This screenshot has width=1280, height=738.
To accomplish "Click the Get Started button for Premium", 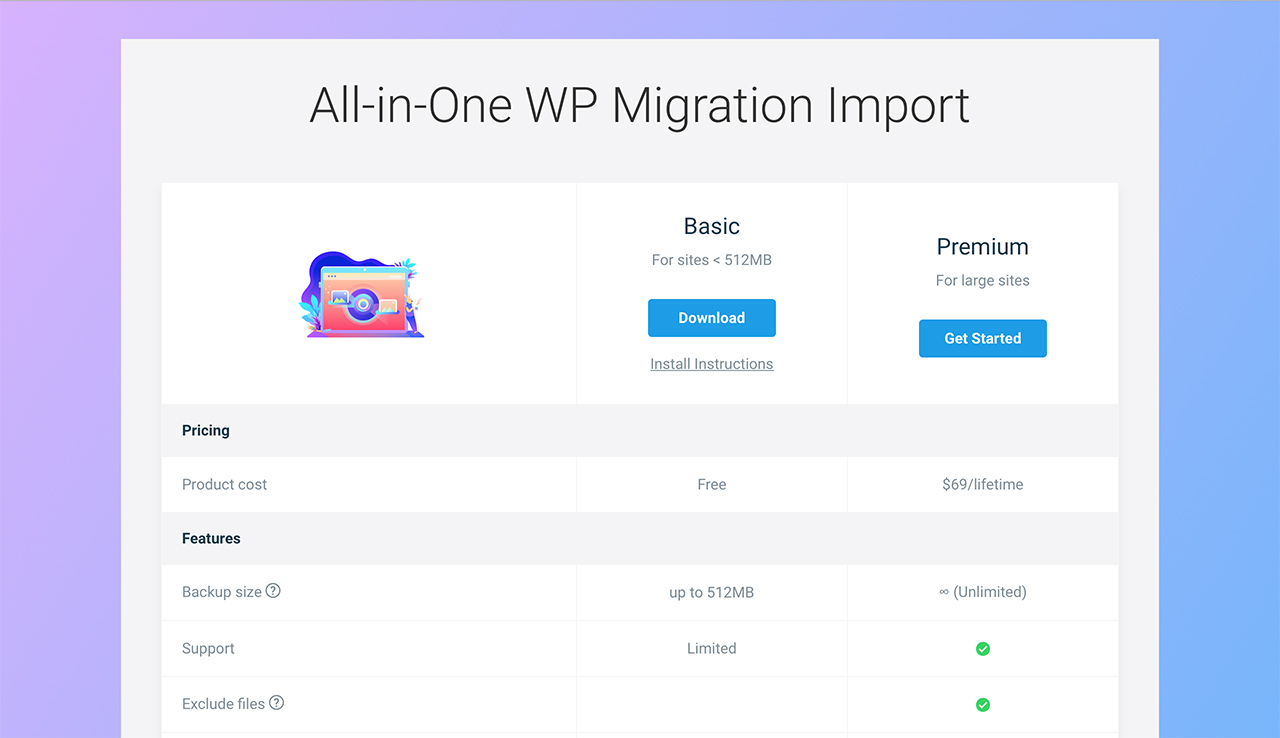I will pyautogui.click(x=982, y=338).
